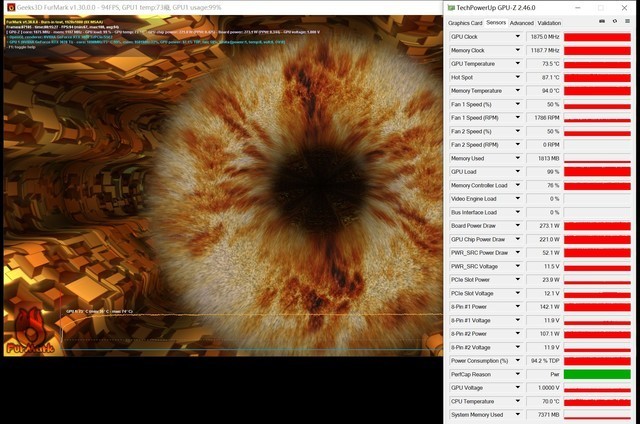640x424 pixels.
Task: Click the FurMark title bar app icon
Action: tap(11, 7)
